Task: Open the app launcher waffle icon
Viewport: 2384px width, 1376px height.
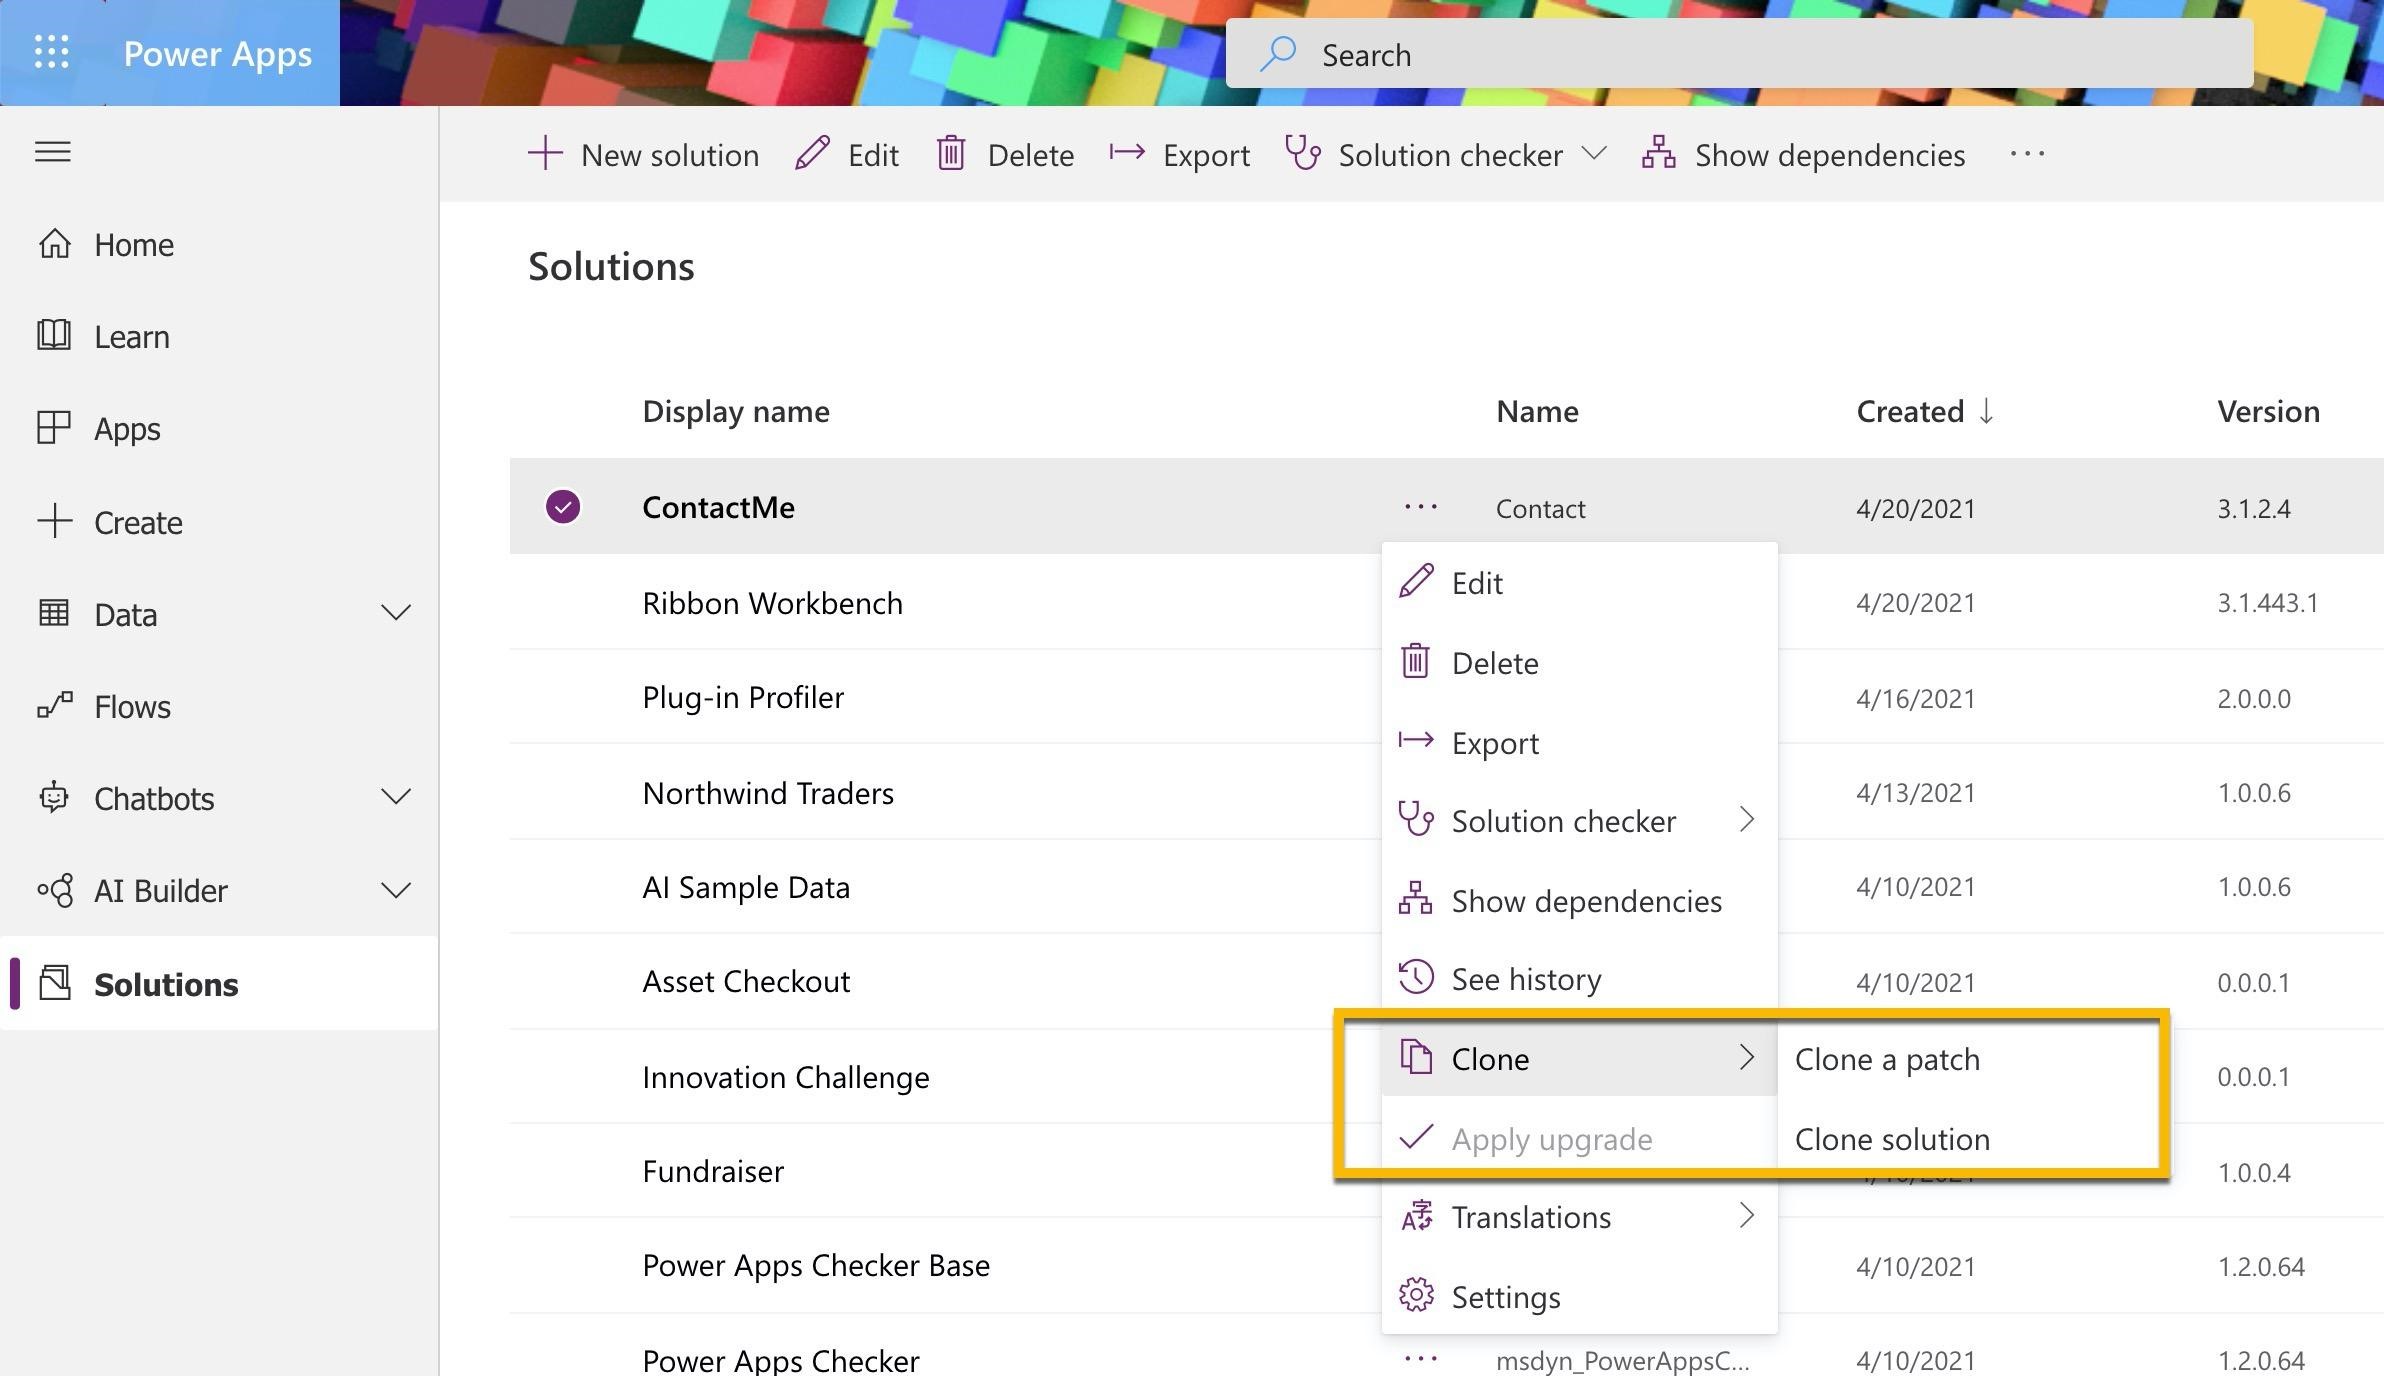Action: tap(52, 52)
